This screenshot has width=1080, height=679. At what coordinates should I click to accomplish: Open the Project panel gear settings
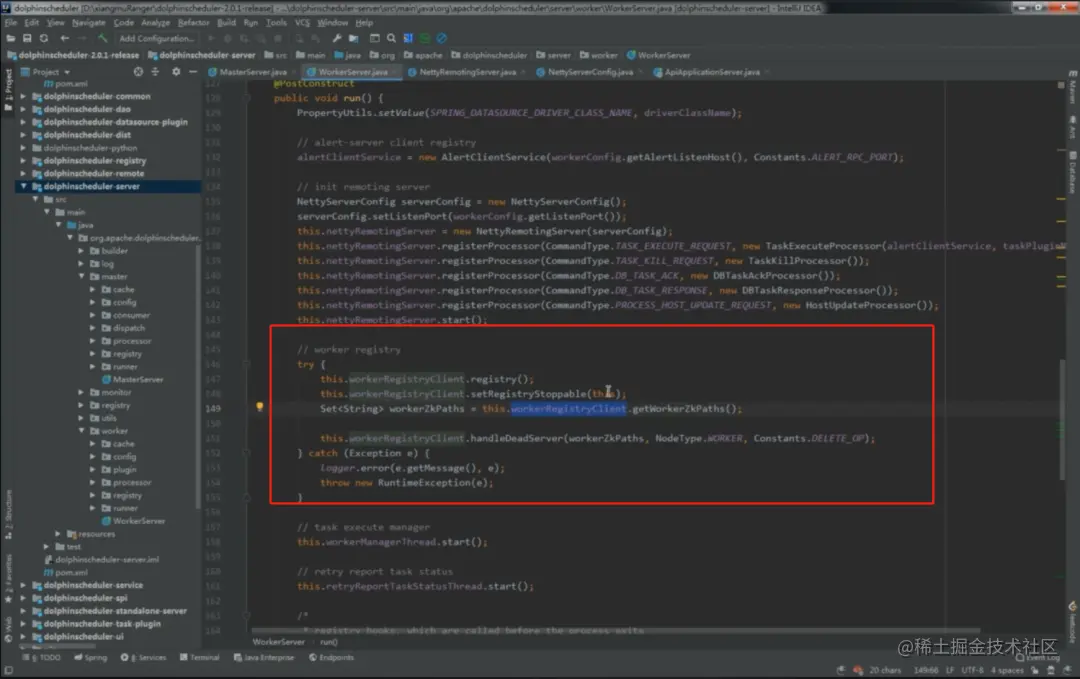pyautogui.click(x=176, y=72)
